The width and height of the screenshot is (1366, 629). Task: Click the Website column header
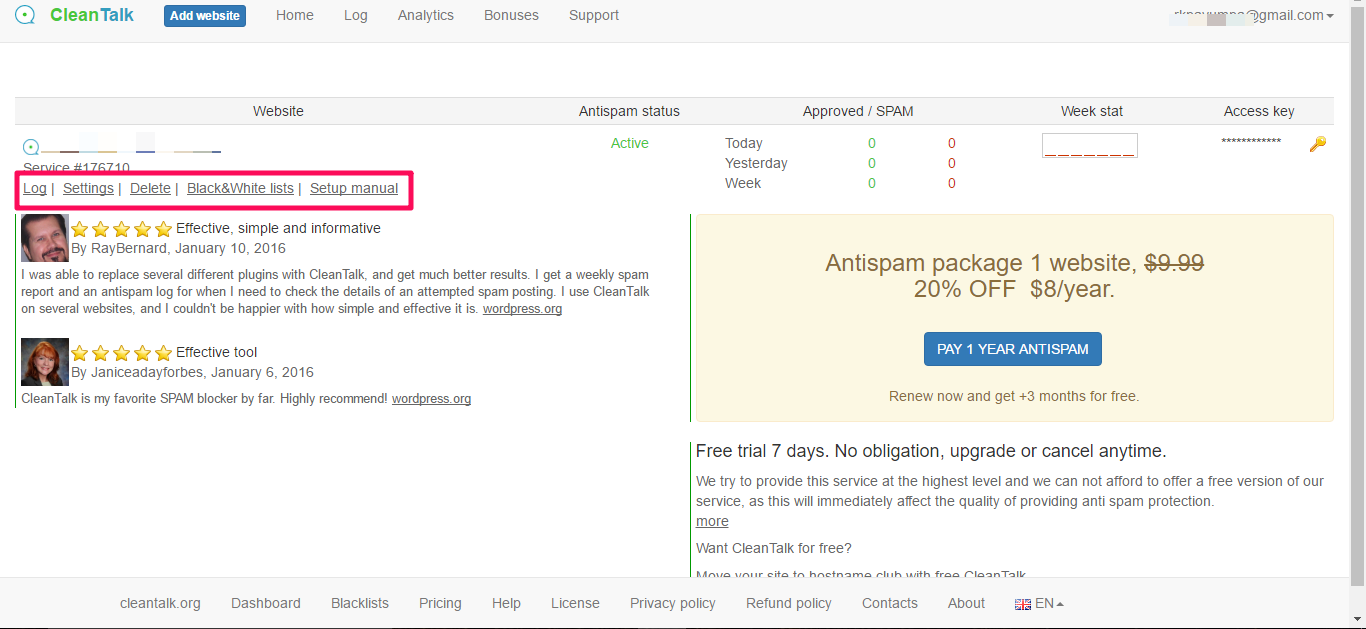278,111
